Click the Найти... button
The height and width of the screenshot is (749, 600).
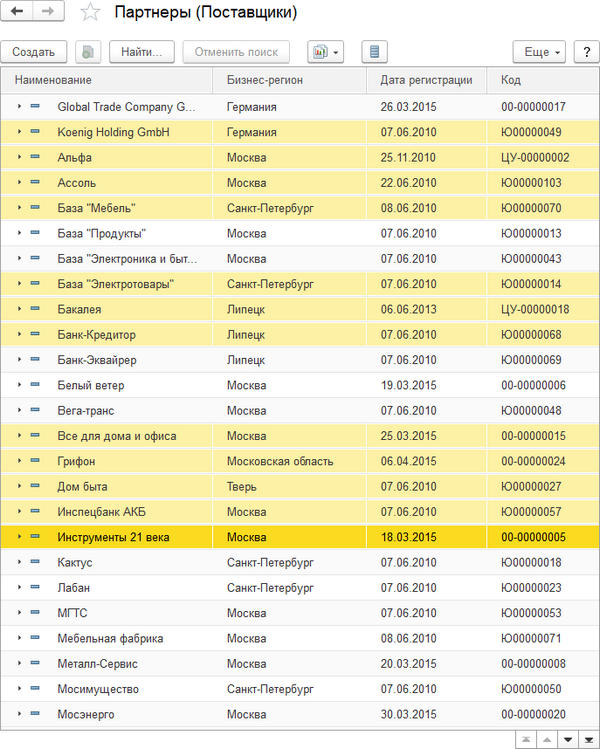click(x=142, y=52)
